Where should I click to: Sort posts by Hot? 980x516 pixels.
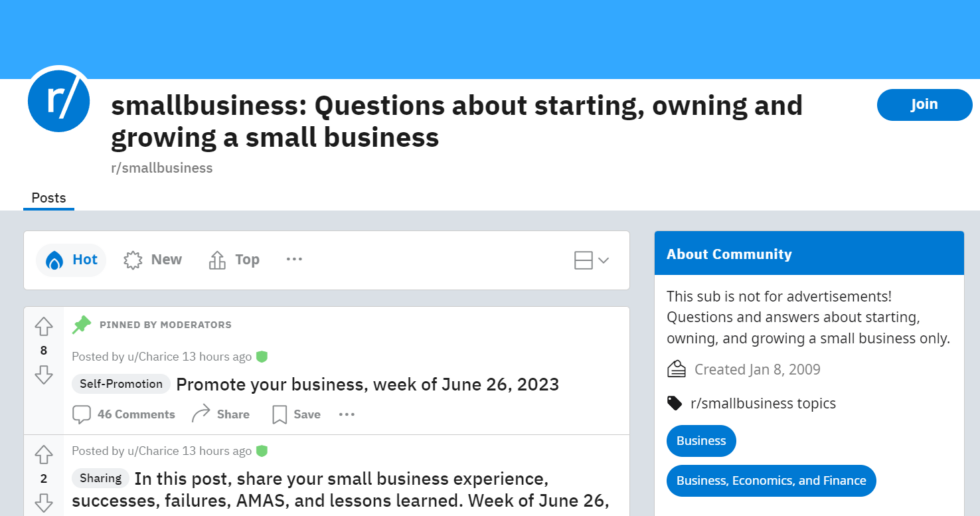pos(71,260)
